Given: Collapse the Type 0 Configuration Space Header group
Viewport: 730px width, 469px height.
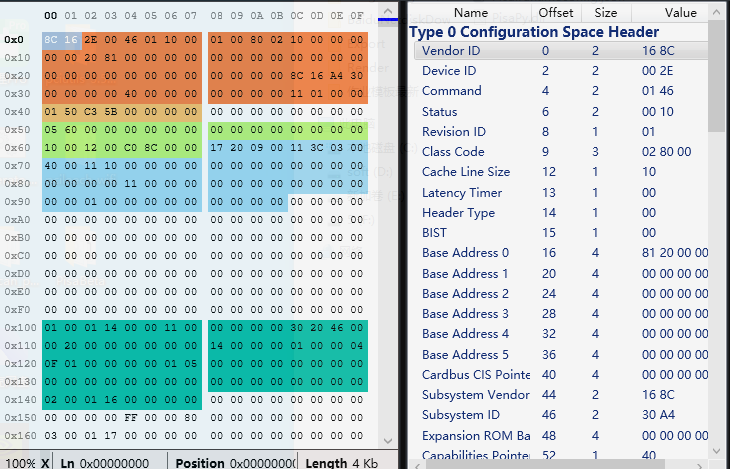Looking at the screenshot, I should point(533,32).
